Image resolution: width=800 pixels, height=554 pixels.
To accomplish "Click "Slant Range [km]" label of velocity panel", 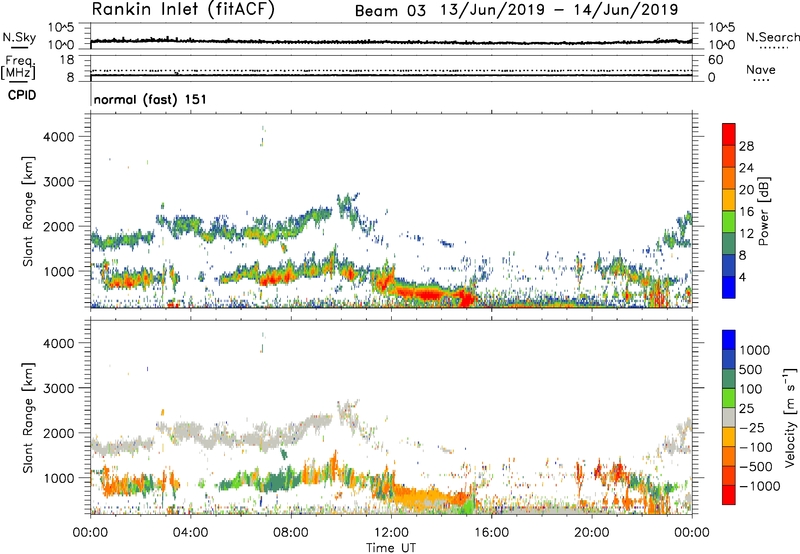I will point(28,417).
